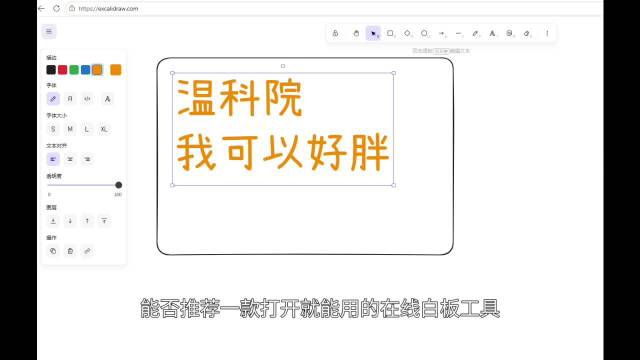The image size is (640, 360).
Task: Choose the hand-drawn font style
Action: 53,99
